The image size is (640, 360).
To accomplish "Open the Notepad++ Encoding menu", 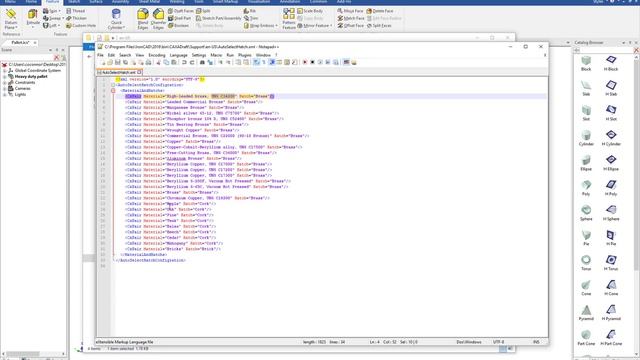I will click(157, 55).
